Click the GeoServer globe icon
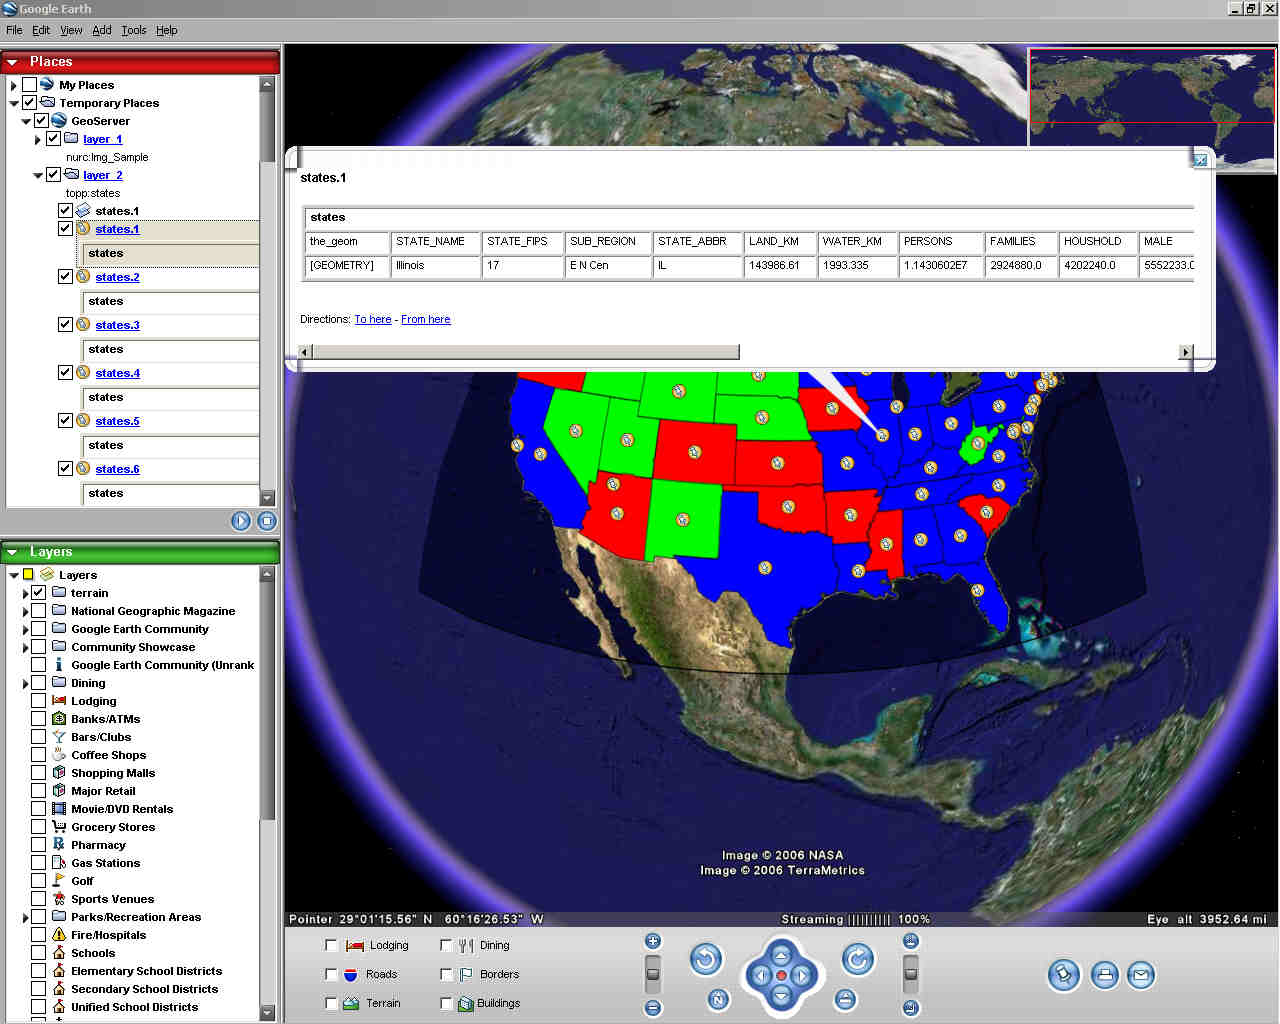The width and height of the screenshot is (1280, 1024). pos(59,120)
